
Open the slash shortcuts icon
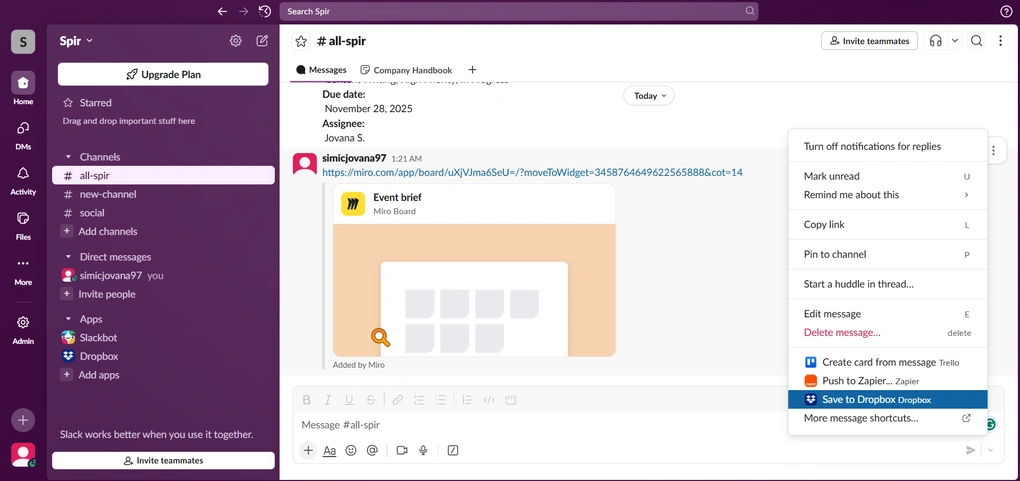pyautogui.click(x=453, y=450)
